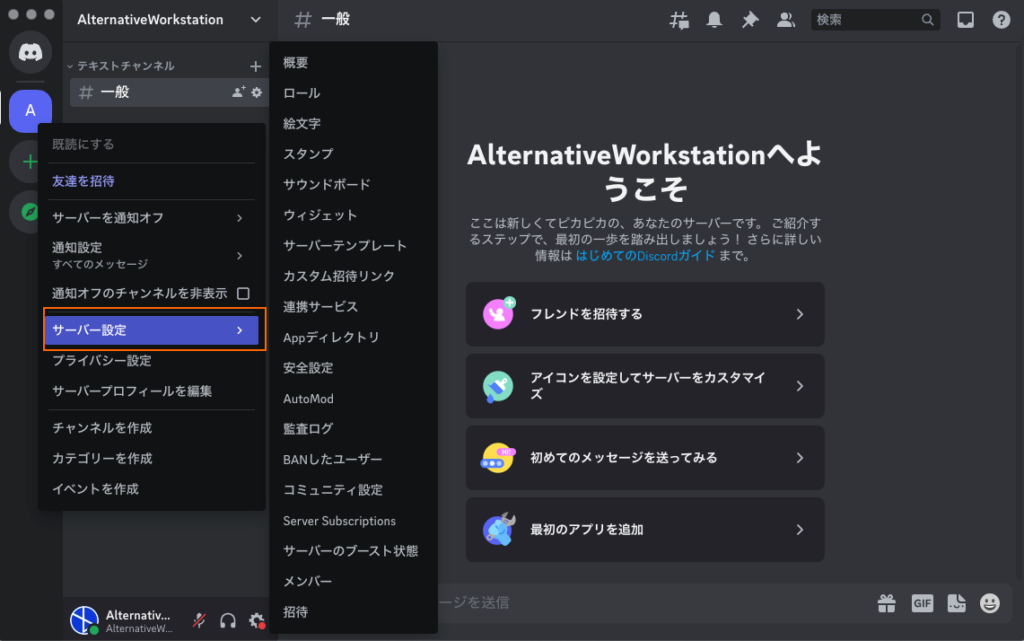This screenshot has width=1024, height=641.
Task: Toggle 通知オフのチャンネルを非表示 checkbox
Action: tap(243, 294)
